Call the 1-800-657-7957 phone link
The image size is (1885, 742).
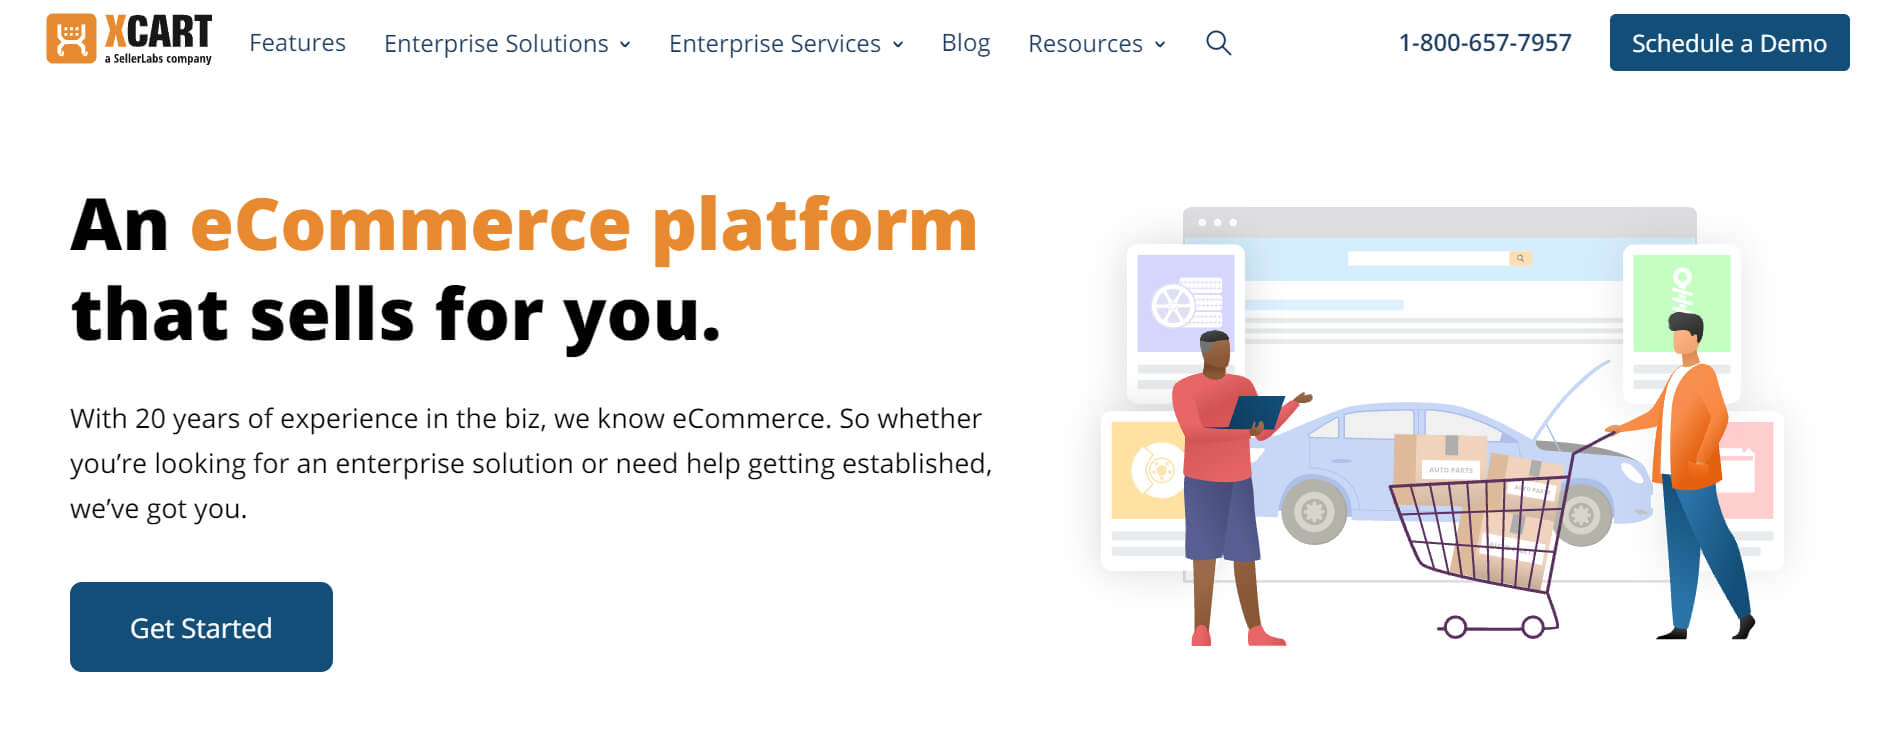tap(1484, 43)
